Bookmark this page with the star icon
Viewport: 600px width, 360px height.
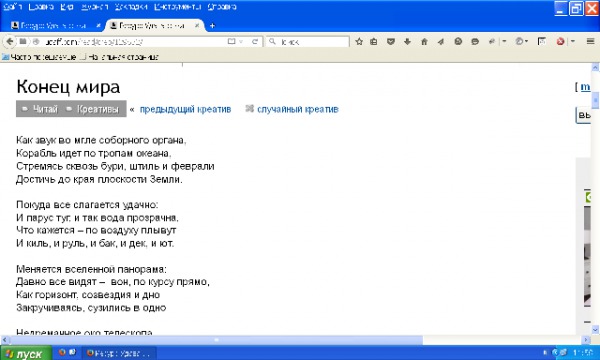(x=359, y=41)
